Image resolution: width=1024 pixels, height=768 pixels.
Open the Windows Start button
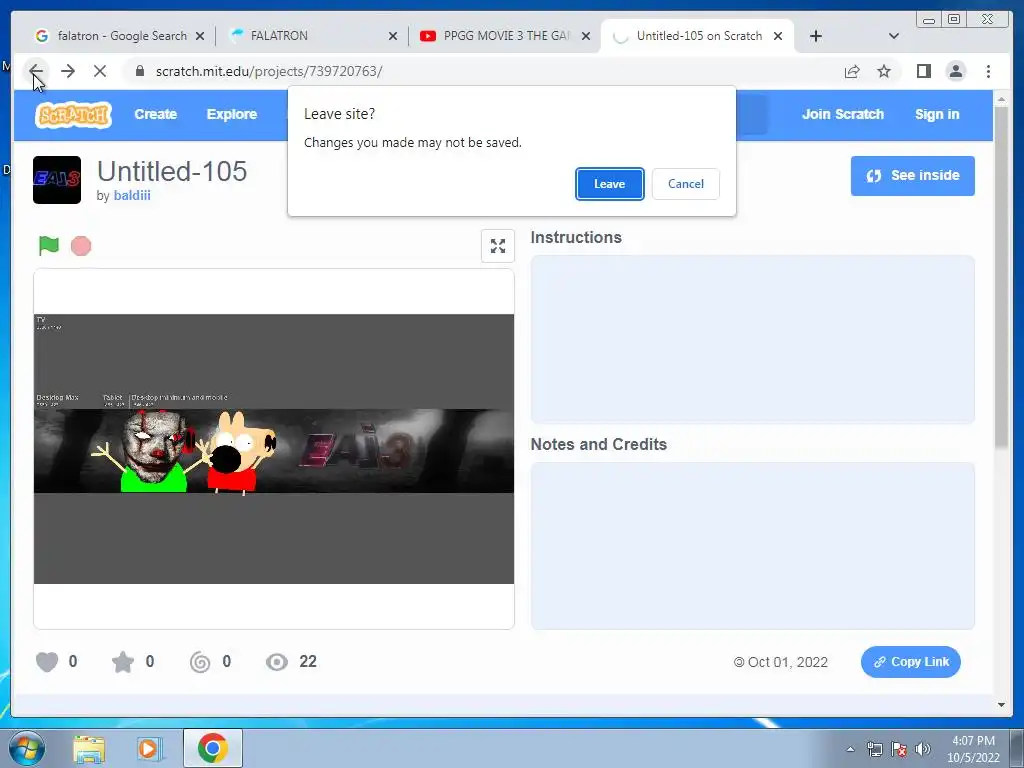pyautogui.click(x=27, y=748)
